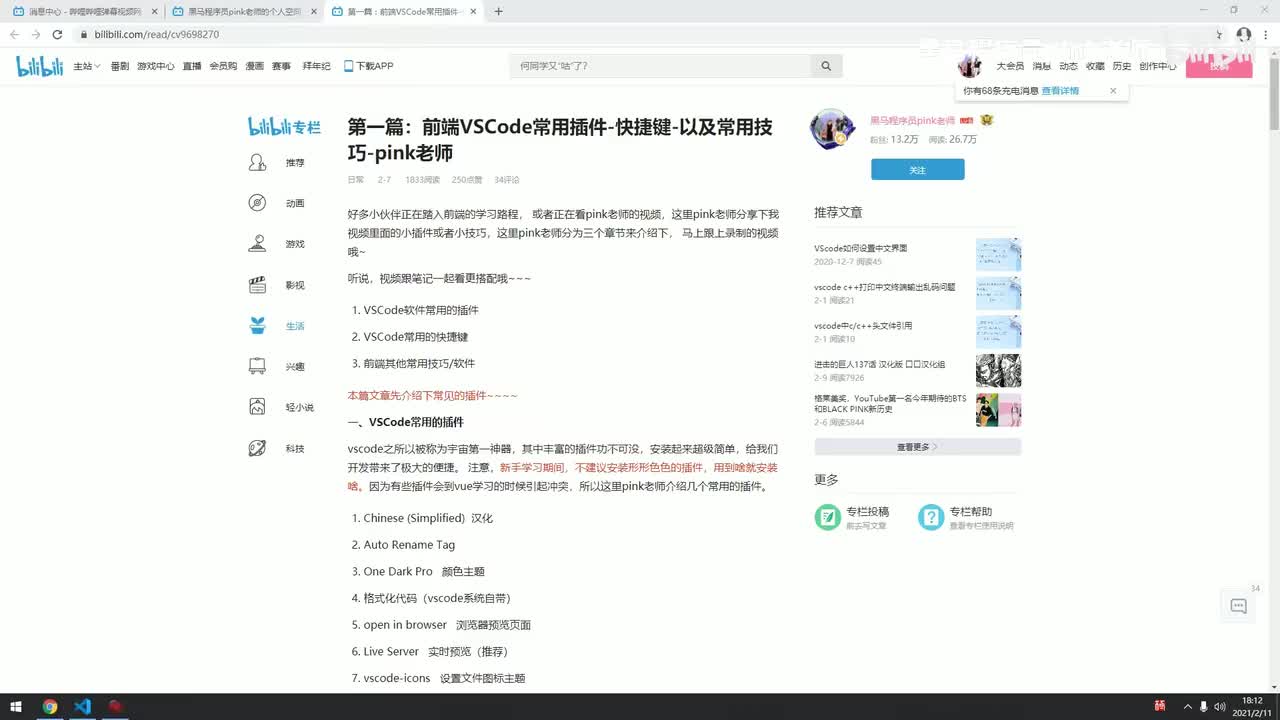The image size is (1280, 720).
Task: Click the author avatar of pink老师
Action: (832, 130)
